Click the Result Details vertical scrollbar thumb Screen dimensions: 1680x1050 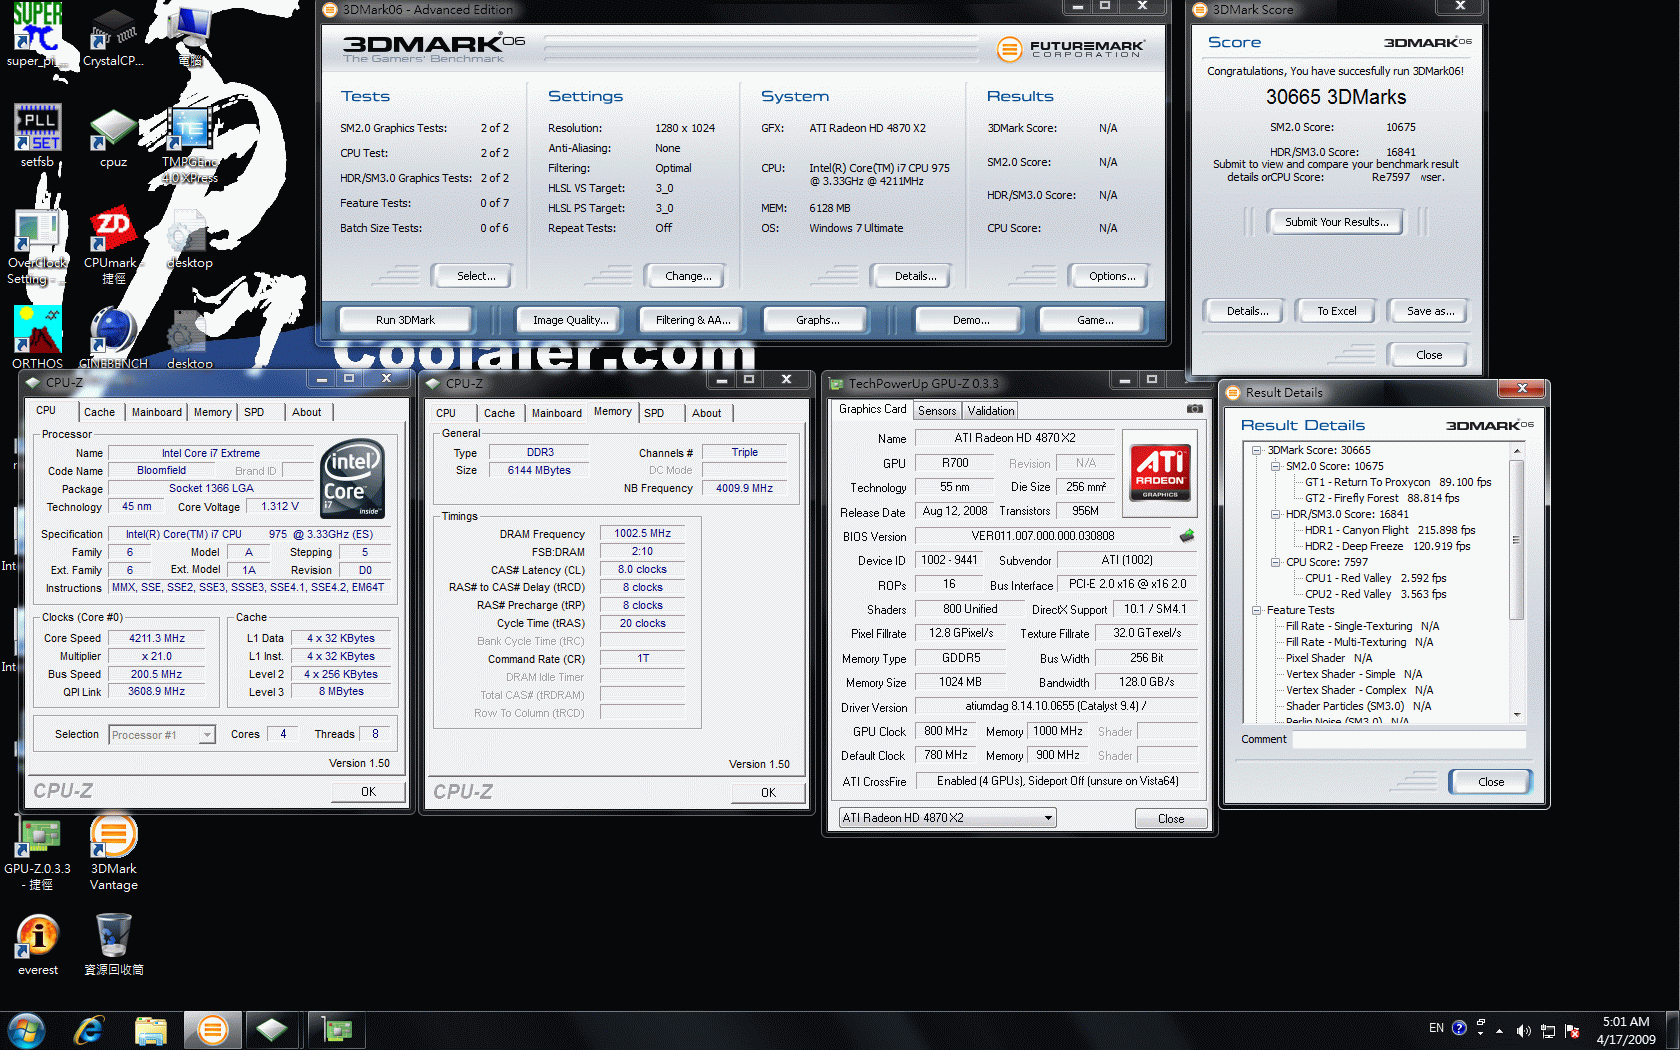coord(1517,539)
